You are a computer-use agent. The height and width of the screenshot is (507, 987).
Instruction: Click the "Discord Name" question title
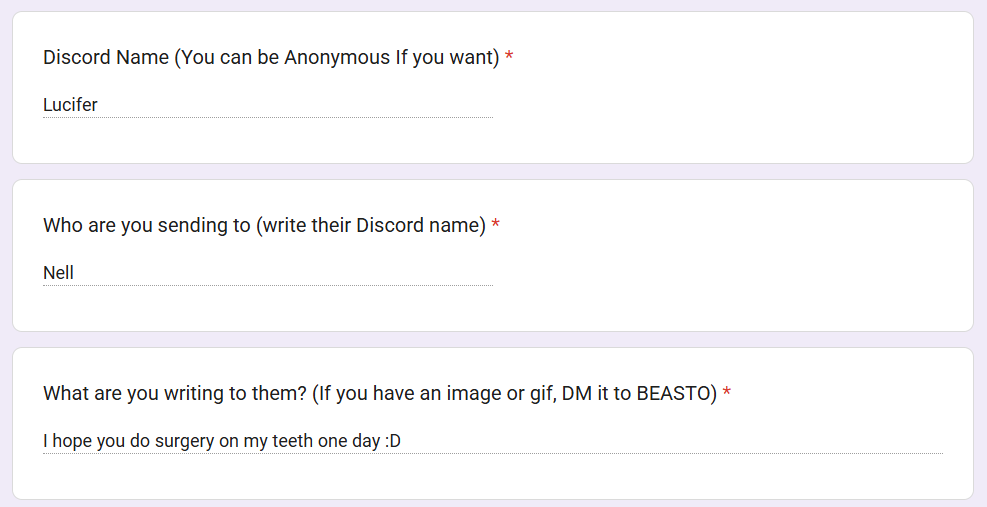pyautogui.click(x=106, y=57)
